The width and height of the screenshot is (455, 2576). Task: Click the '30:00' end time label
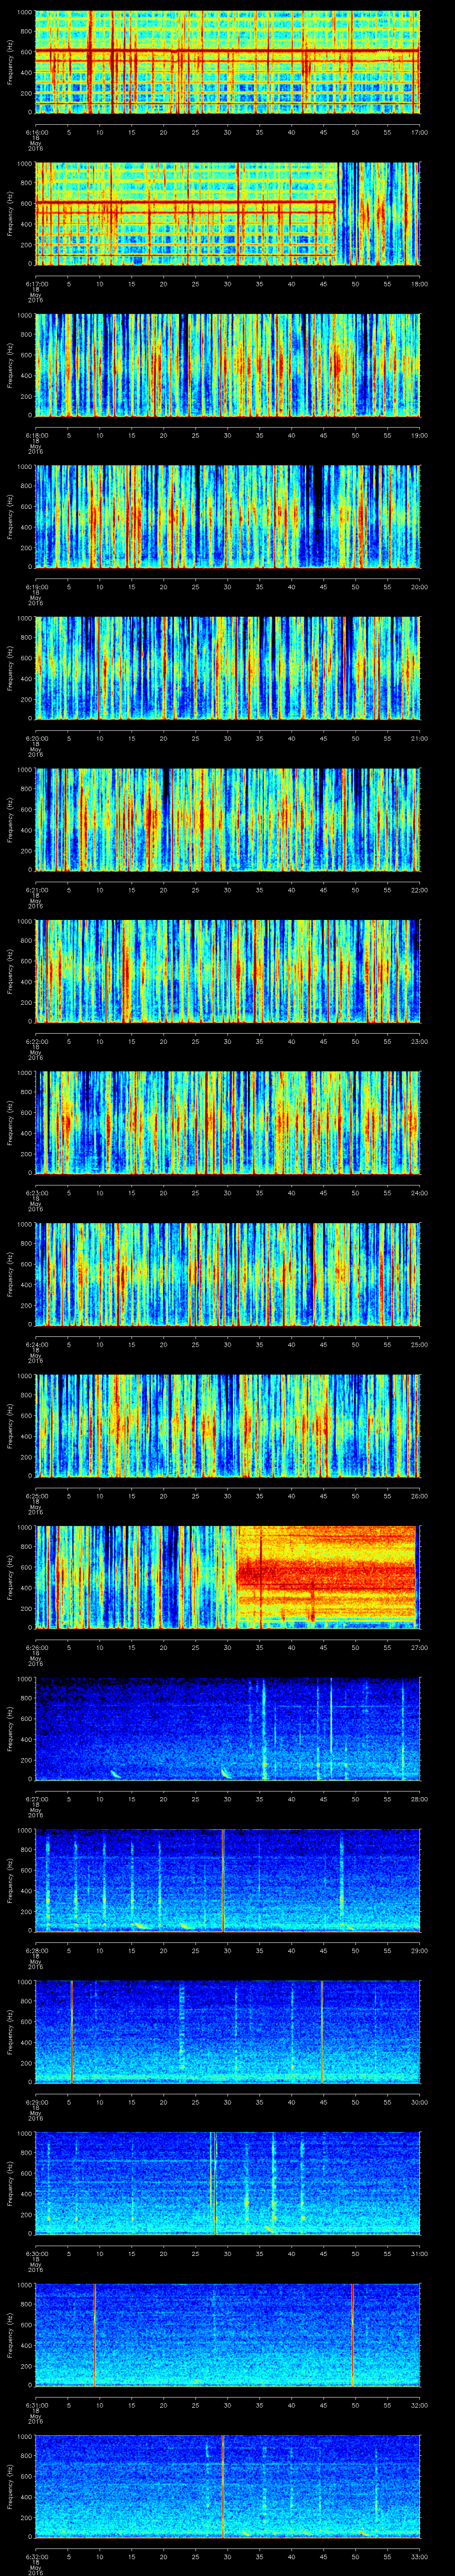tap(419, 2102)
